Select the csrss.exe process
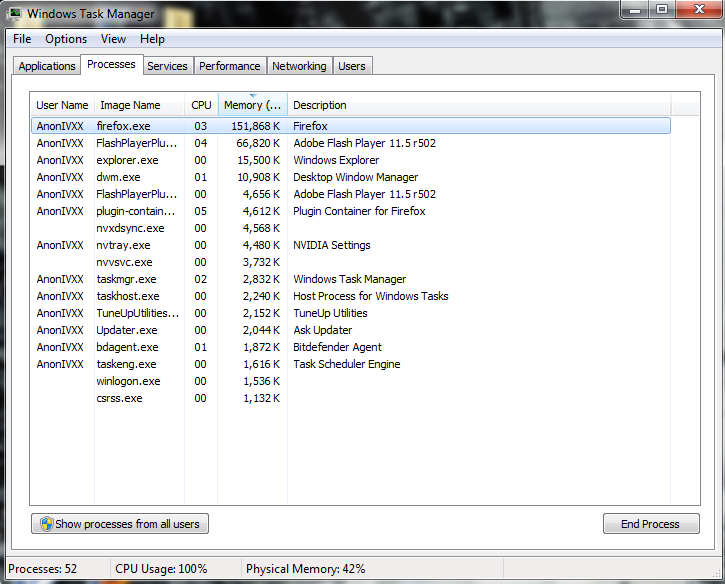Viewport: 725px width, 584px height. pyautogui.click(x=351, y=398)
